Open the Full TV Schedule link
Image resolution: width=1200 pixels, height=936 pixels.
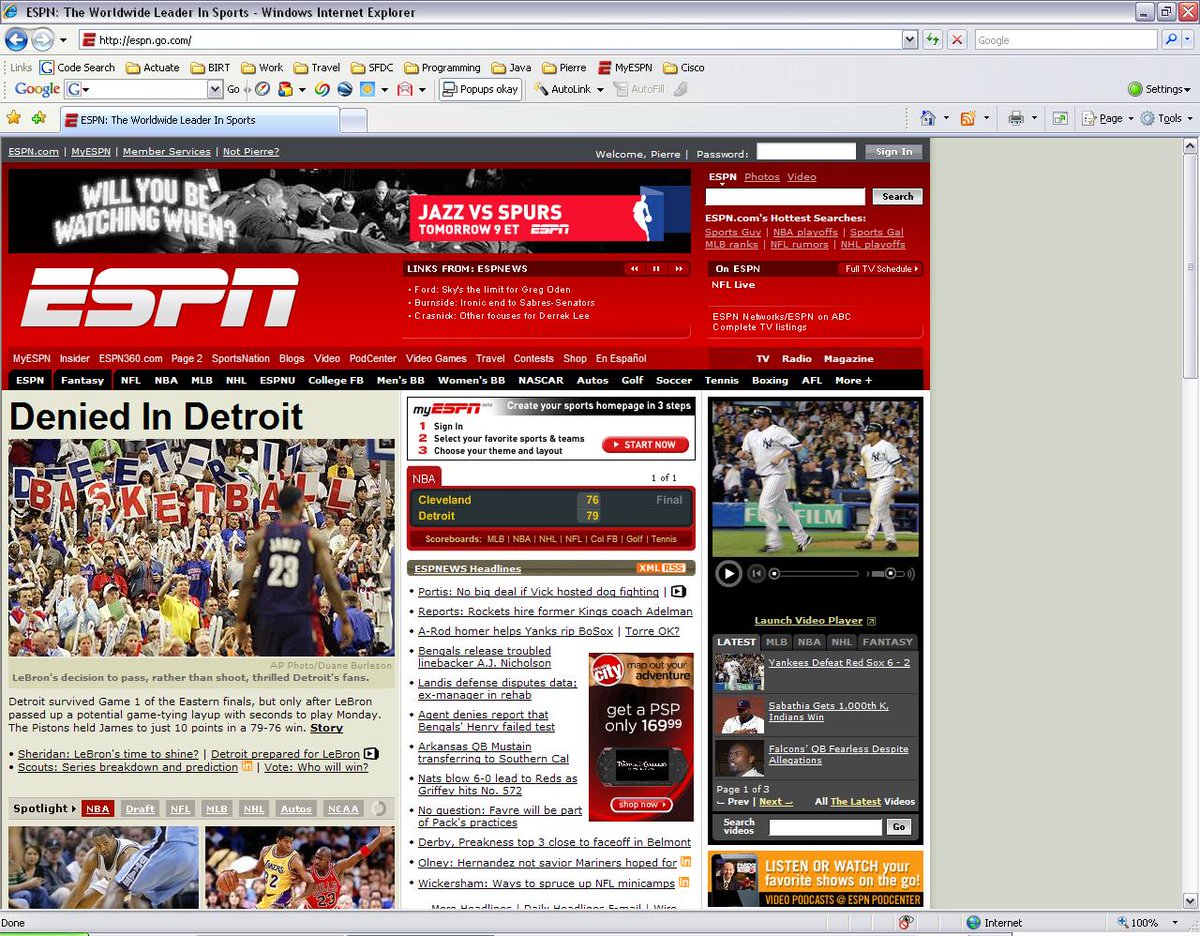pos(881,269)
